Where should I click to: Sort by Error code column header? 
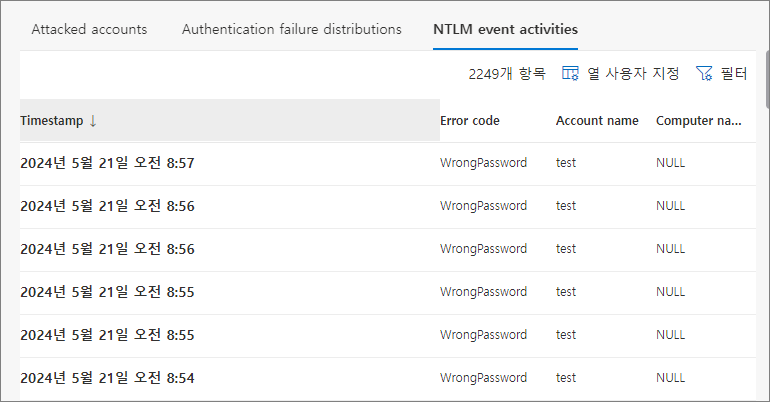click(470, 121)
